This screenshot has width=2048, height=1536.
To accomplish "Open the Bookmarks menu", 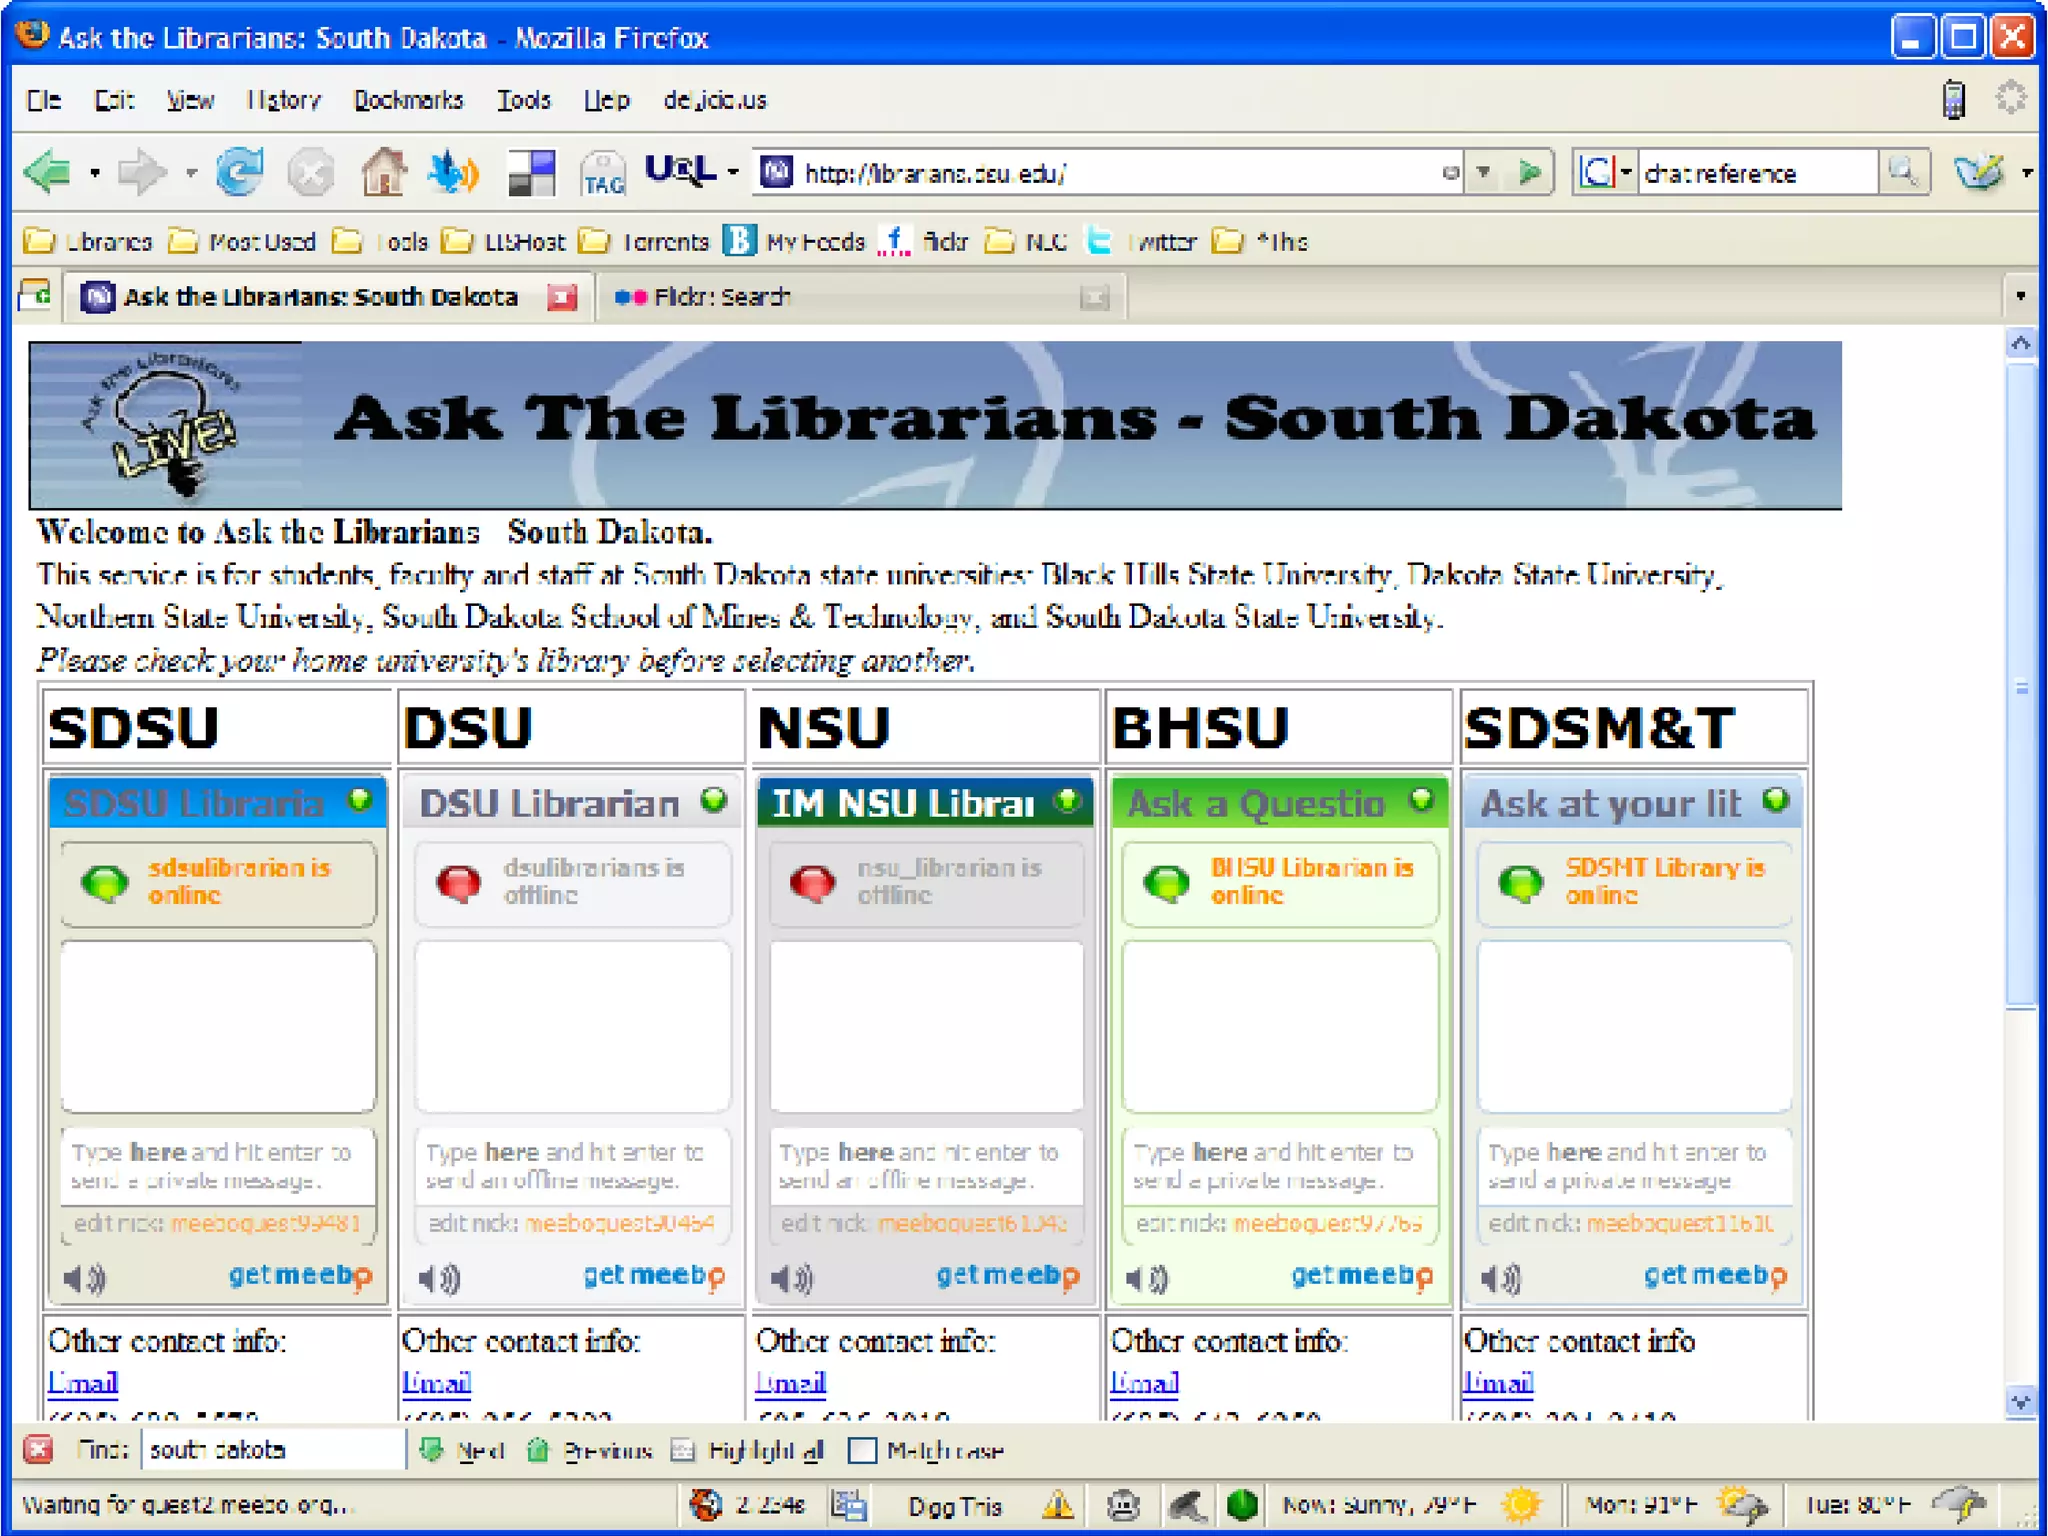I will point(408,100).
